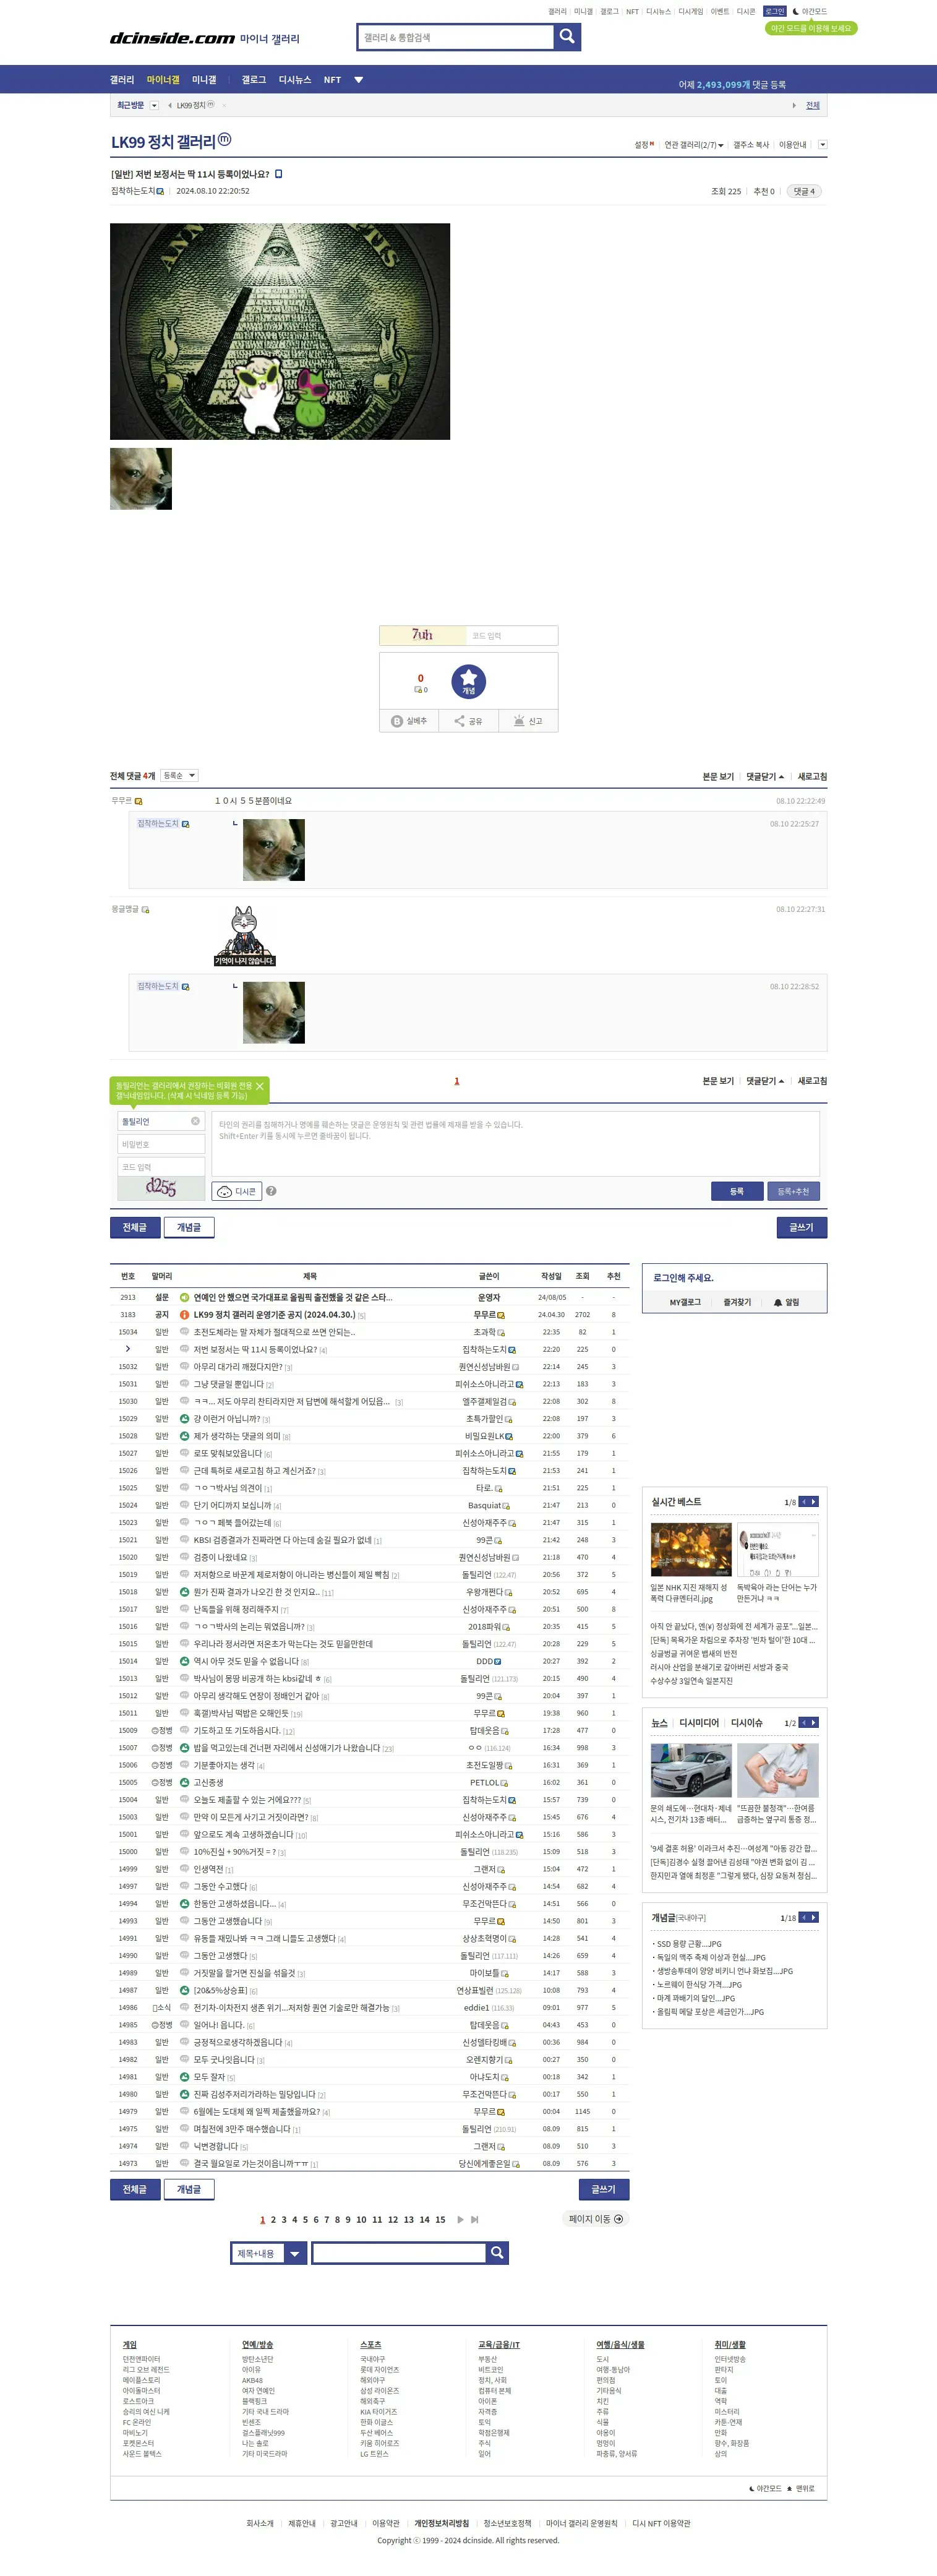Click 즐겨찾기 in login box
Image resolution: width=937 pixels, height=2576 pixels.
point(737,1302)
